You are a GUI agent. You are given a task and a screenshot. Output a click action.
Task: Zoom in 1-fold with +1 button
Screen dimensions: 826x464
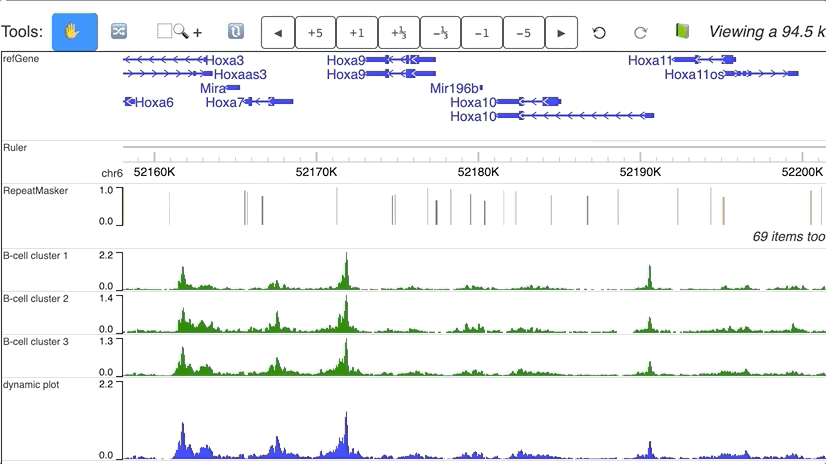tap(357, 32)
